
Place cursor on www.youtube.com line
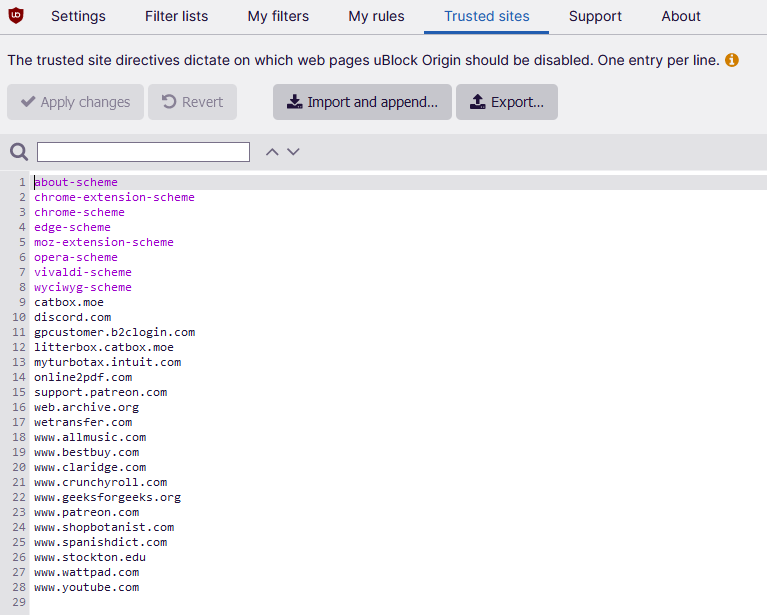[x=87, y=587]
